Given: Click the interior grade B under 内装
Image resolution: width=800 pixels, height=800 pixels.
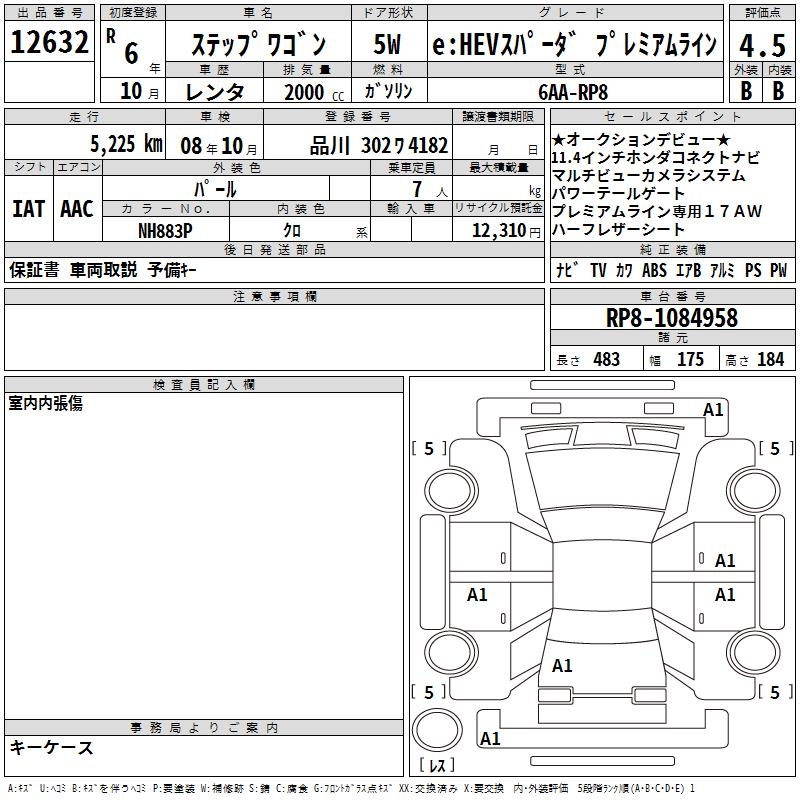Looking at the screenshot, I should pyautogui.click(x=778, y=91).
